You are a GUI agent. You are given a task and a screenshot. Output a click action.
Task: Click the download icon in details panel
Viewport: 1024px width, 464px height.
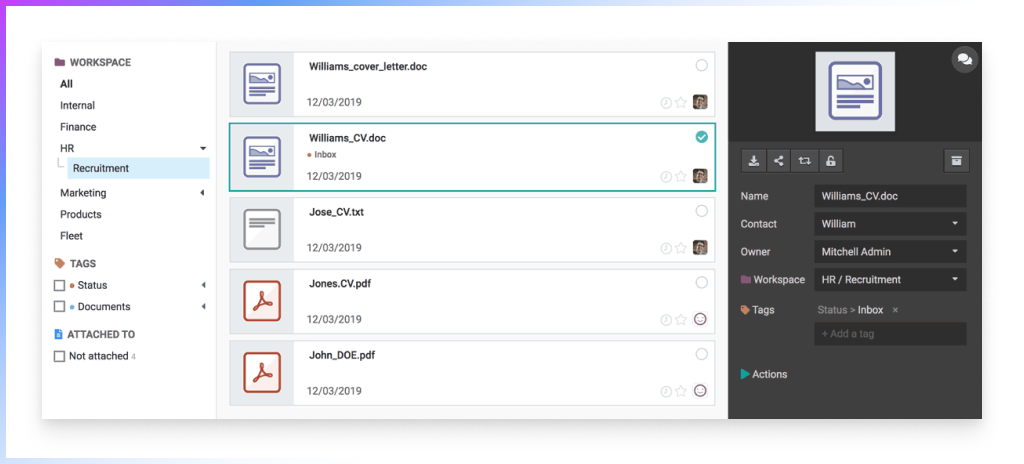click(754, 161)
